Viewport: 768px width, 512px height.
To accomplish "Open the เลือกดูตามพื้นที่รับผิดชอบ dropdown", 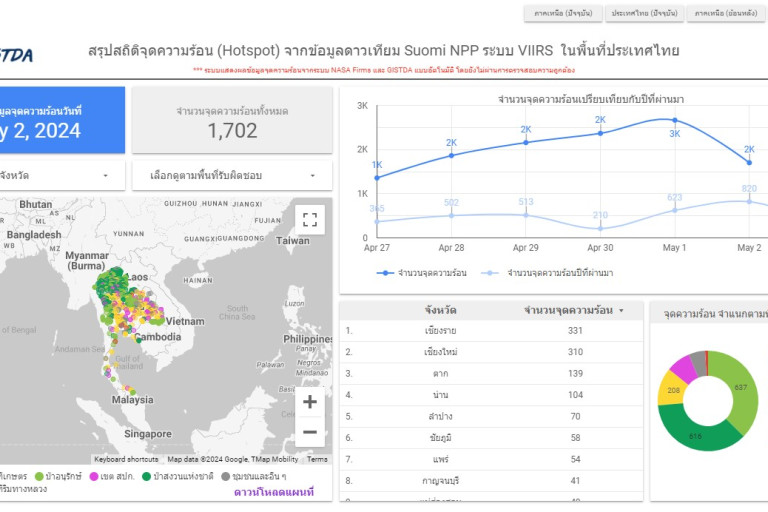I will click(x=231, y=175).
